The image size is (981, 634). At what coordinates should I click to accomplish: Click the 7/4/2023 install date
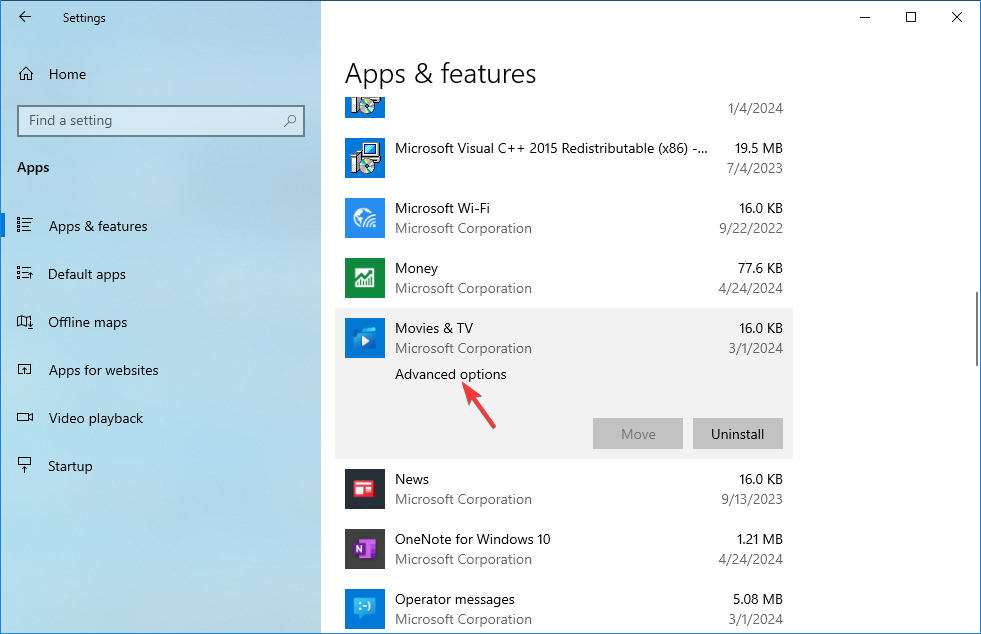755,168
